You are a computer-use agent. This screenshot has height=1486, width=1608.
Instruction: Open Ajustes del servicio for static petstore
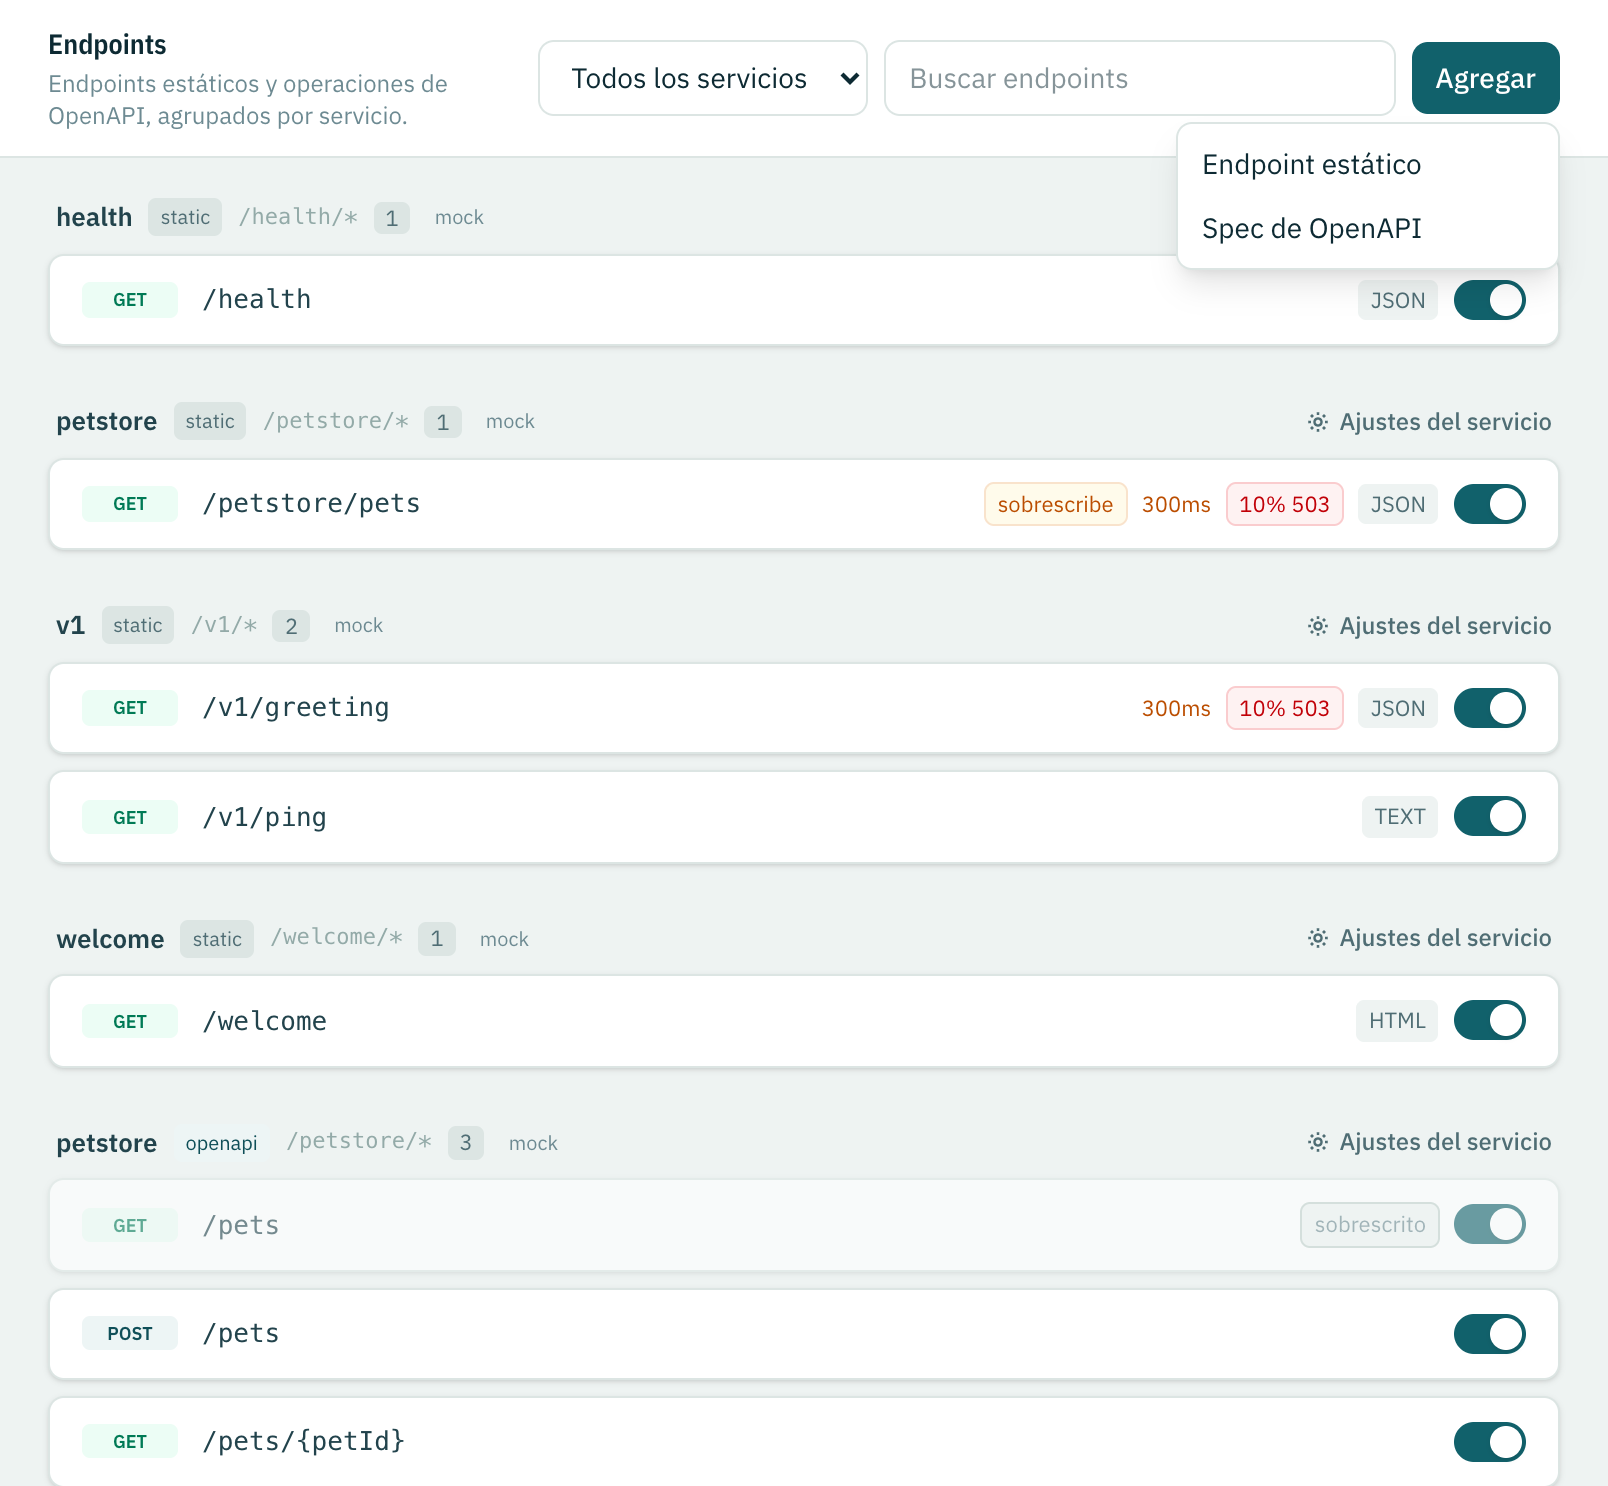pyautogui.click(x=1429, y=422)
